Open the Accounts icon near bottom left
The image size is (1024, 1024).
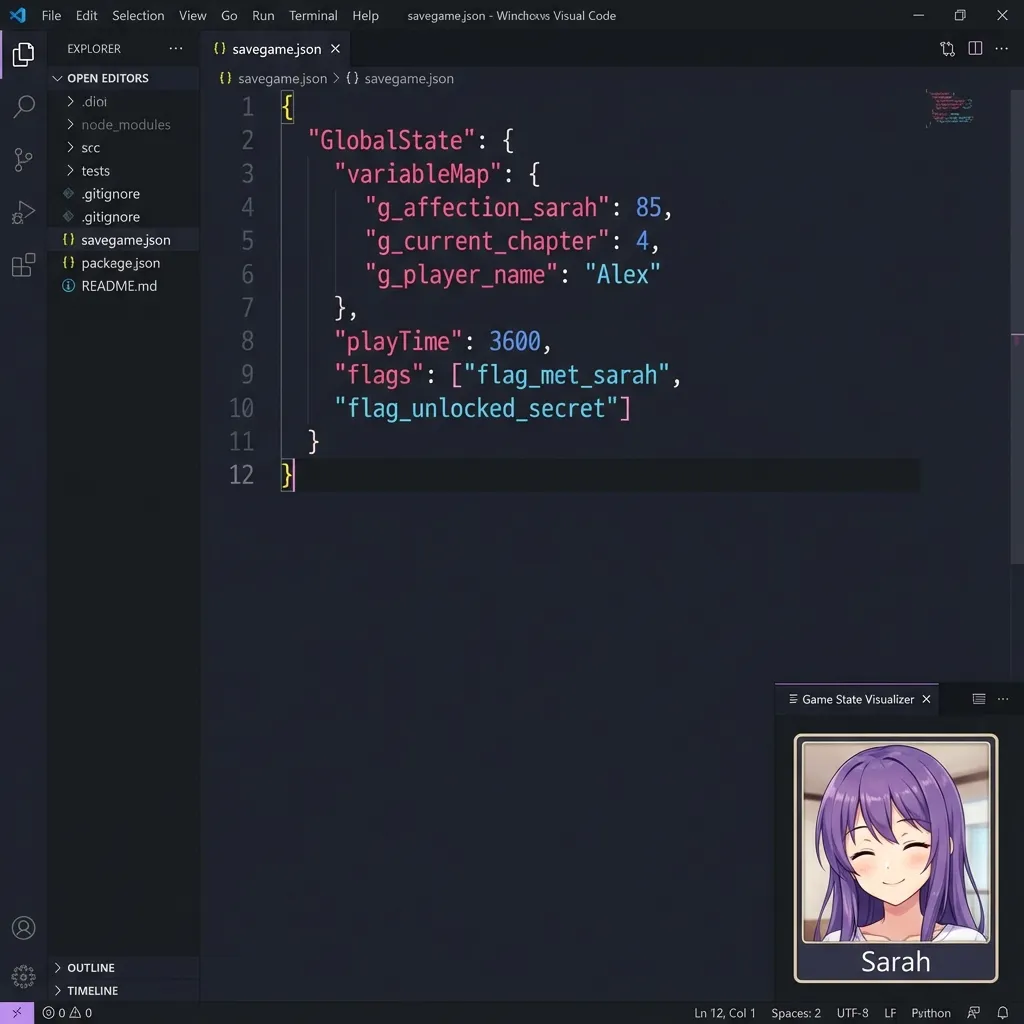pos(24,928)
